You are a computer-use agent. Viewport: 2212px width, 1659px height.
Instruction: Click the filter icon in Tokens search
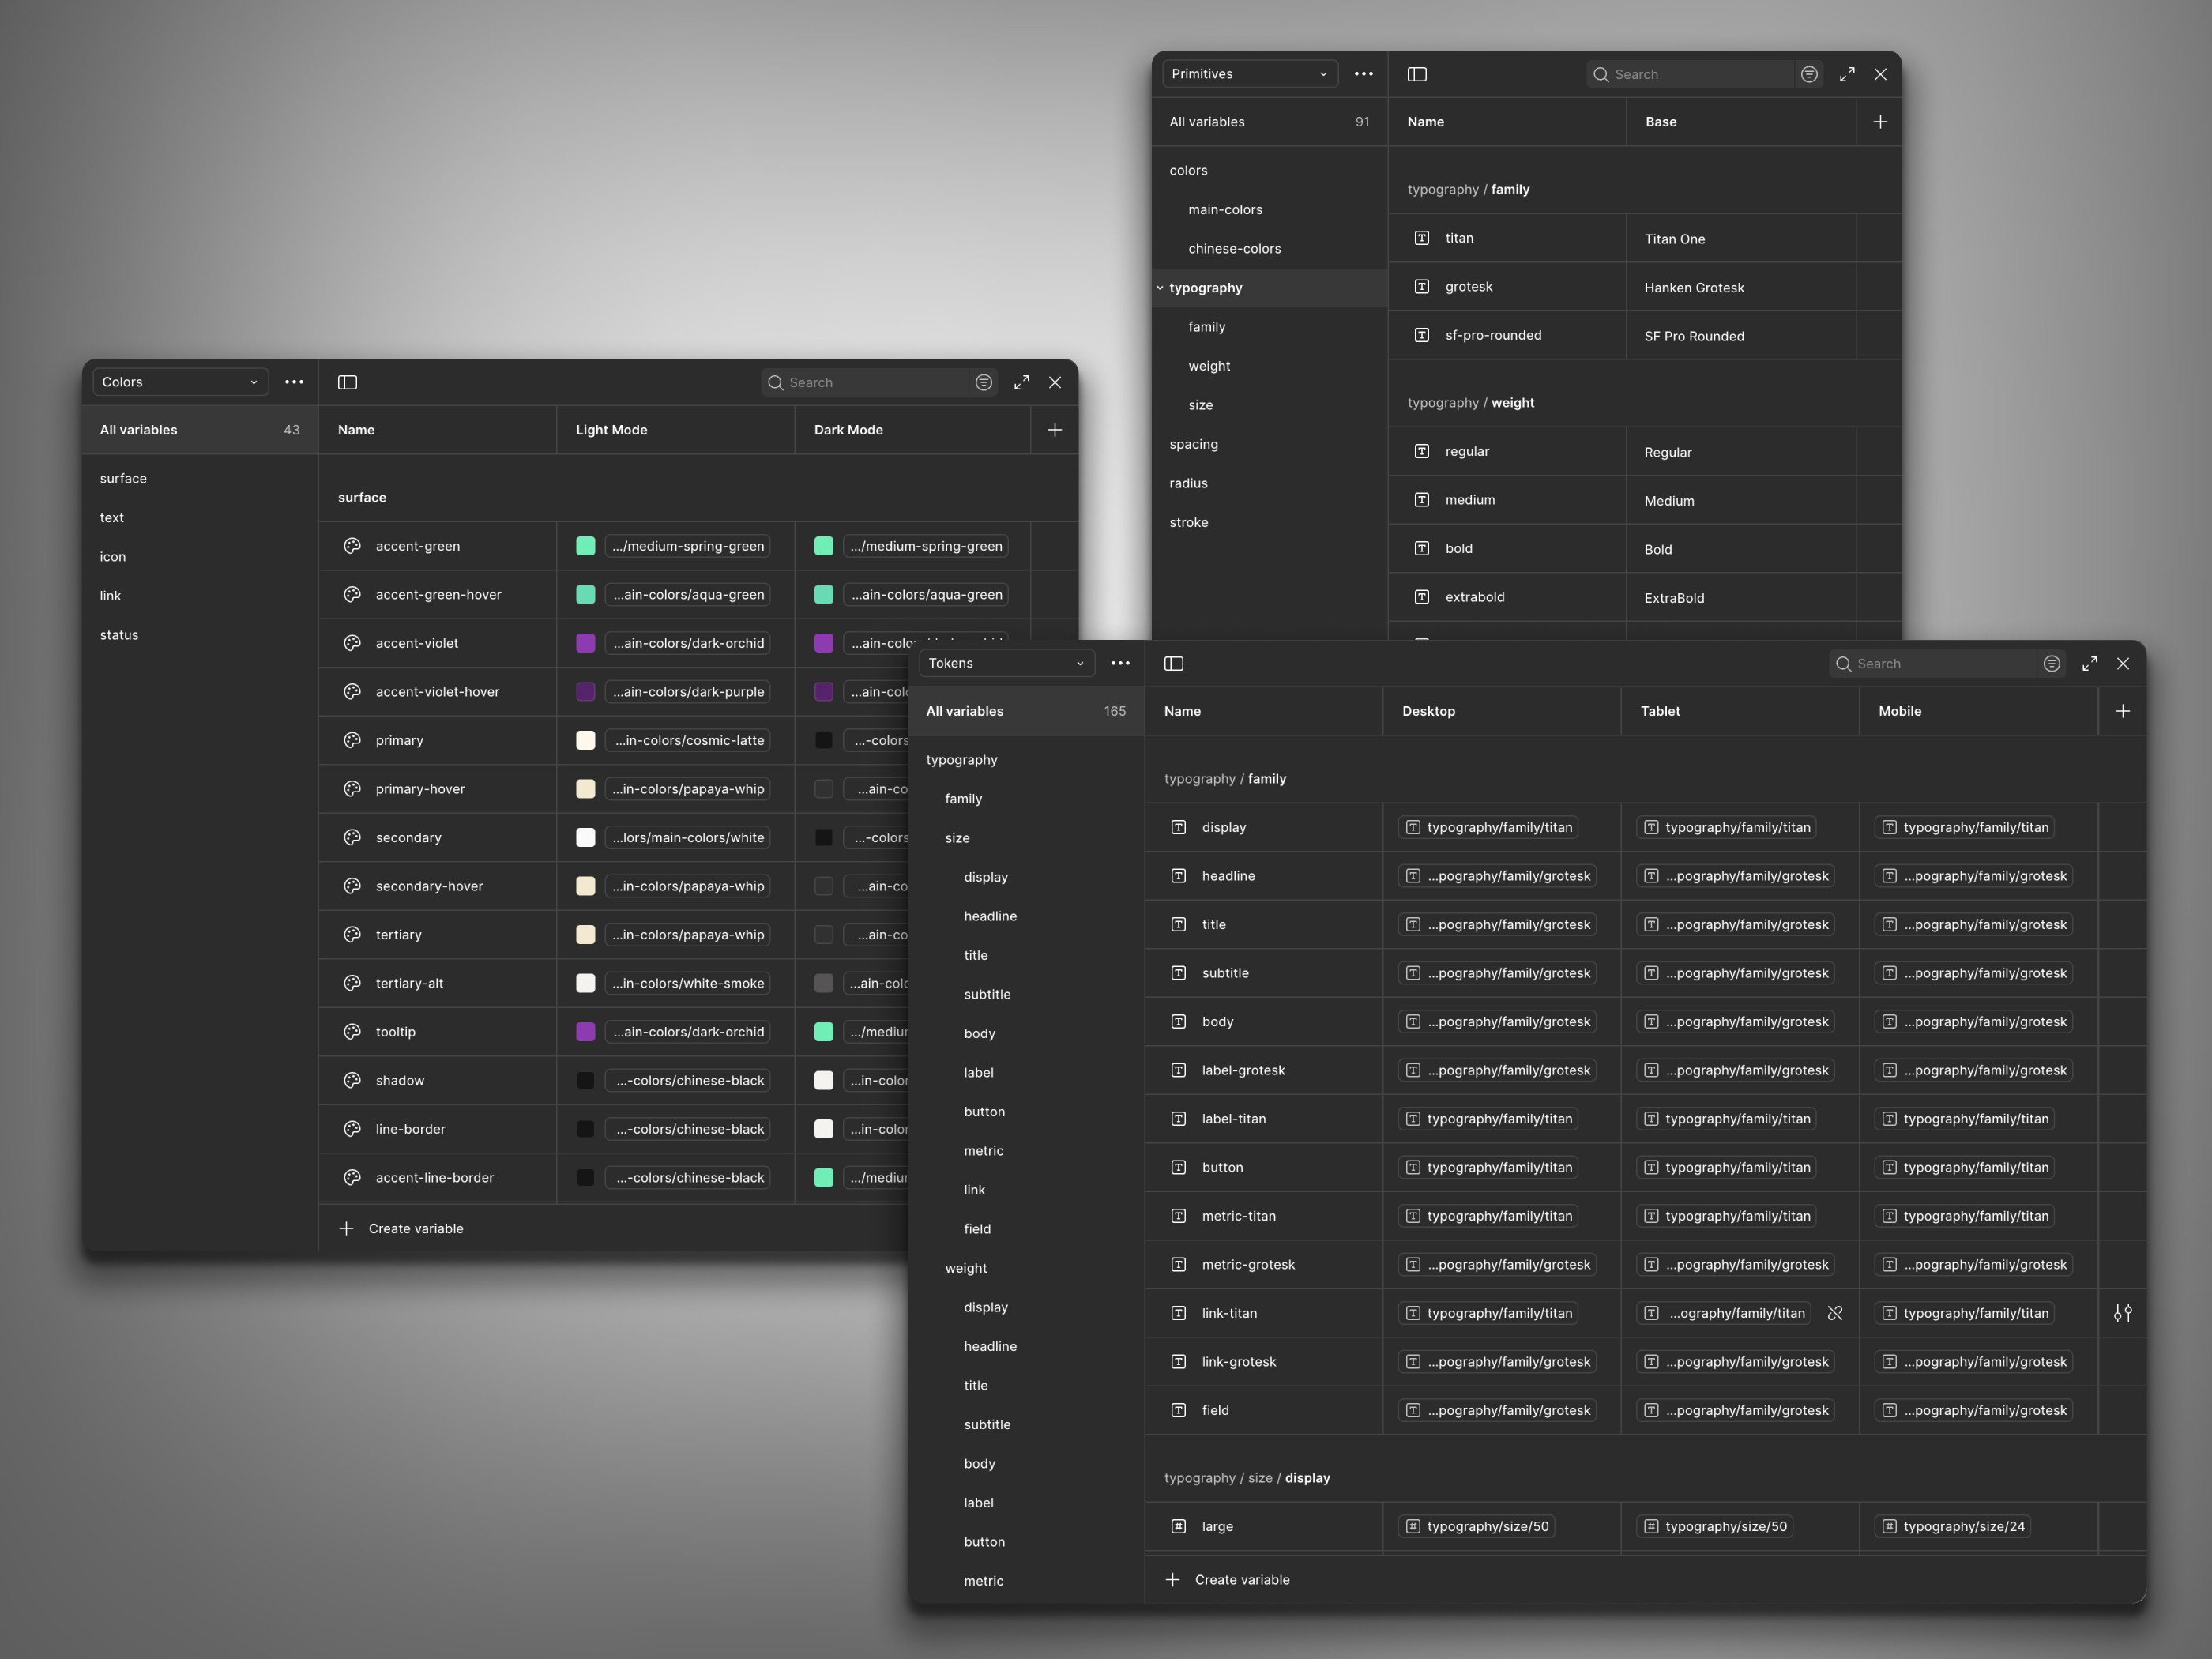(x=2052, y=663)
